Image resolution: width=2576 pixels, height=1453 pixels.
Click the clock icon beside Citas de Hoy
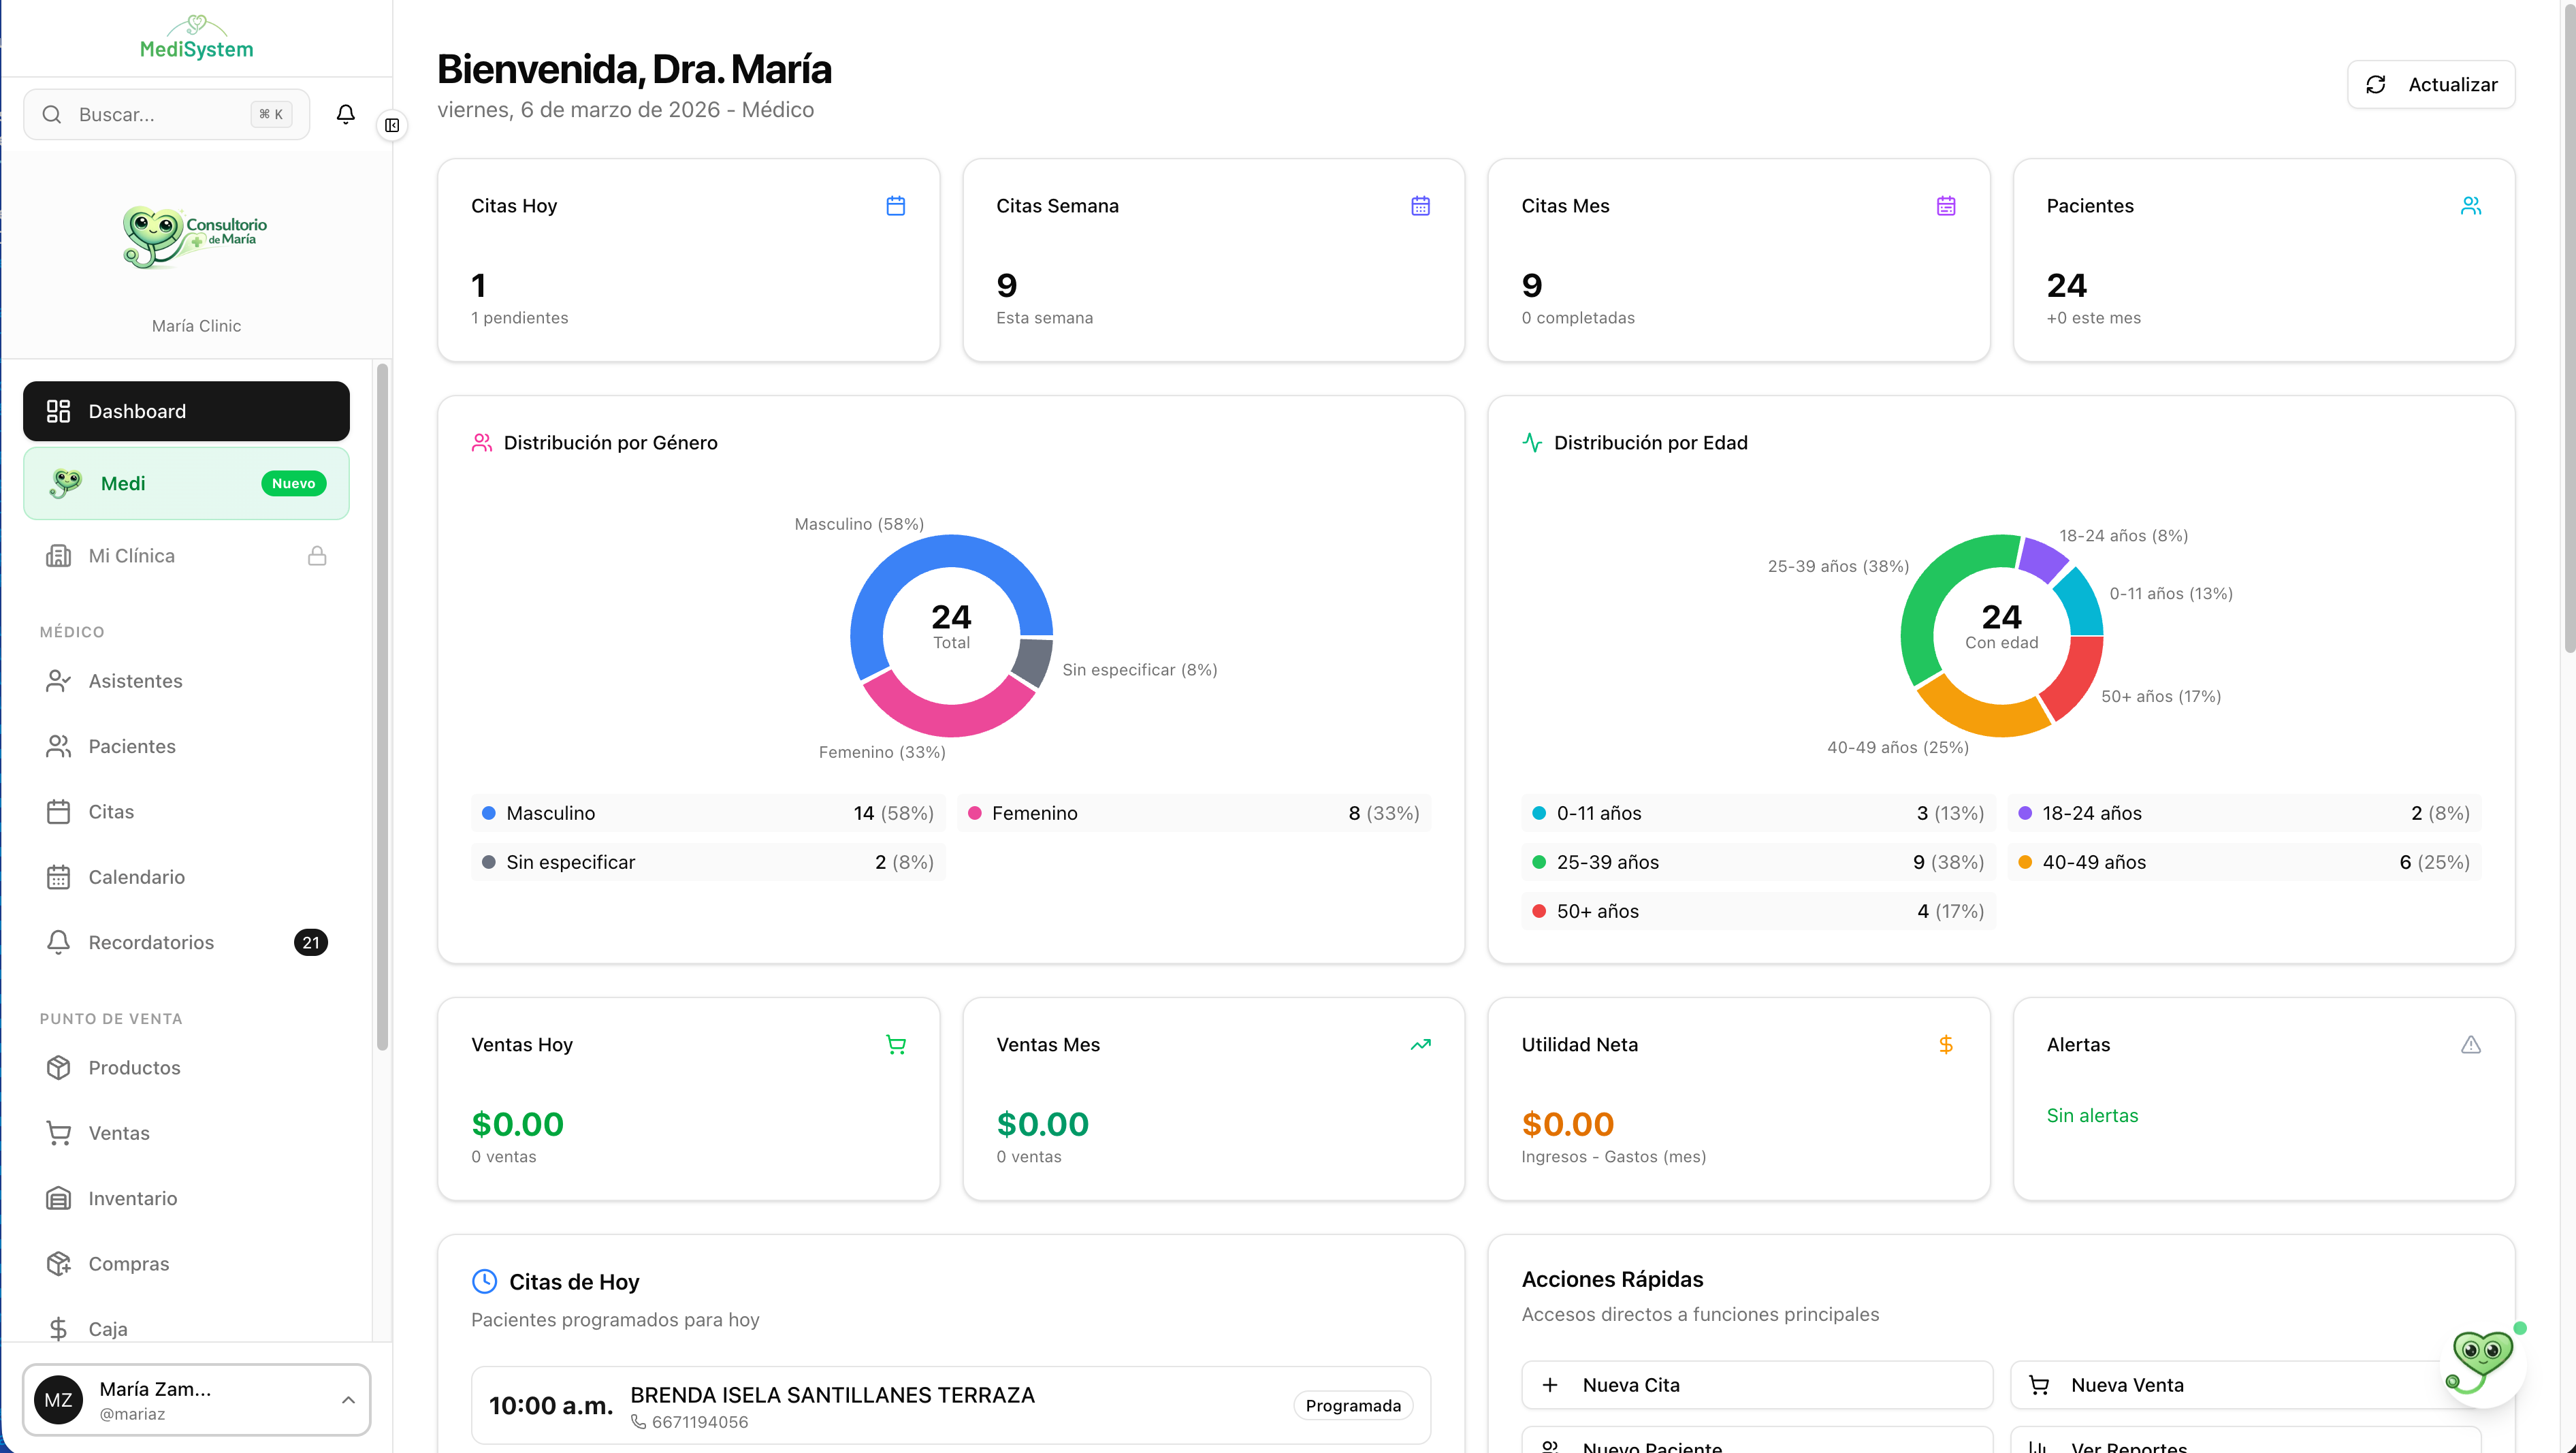tap(484, 1281)
